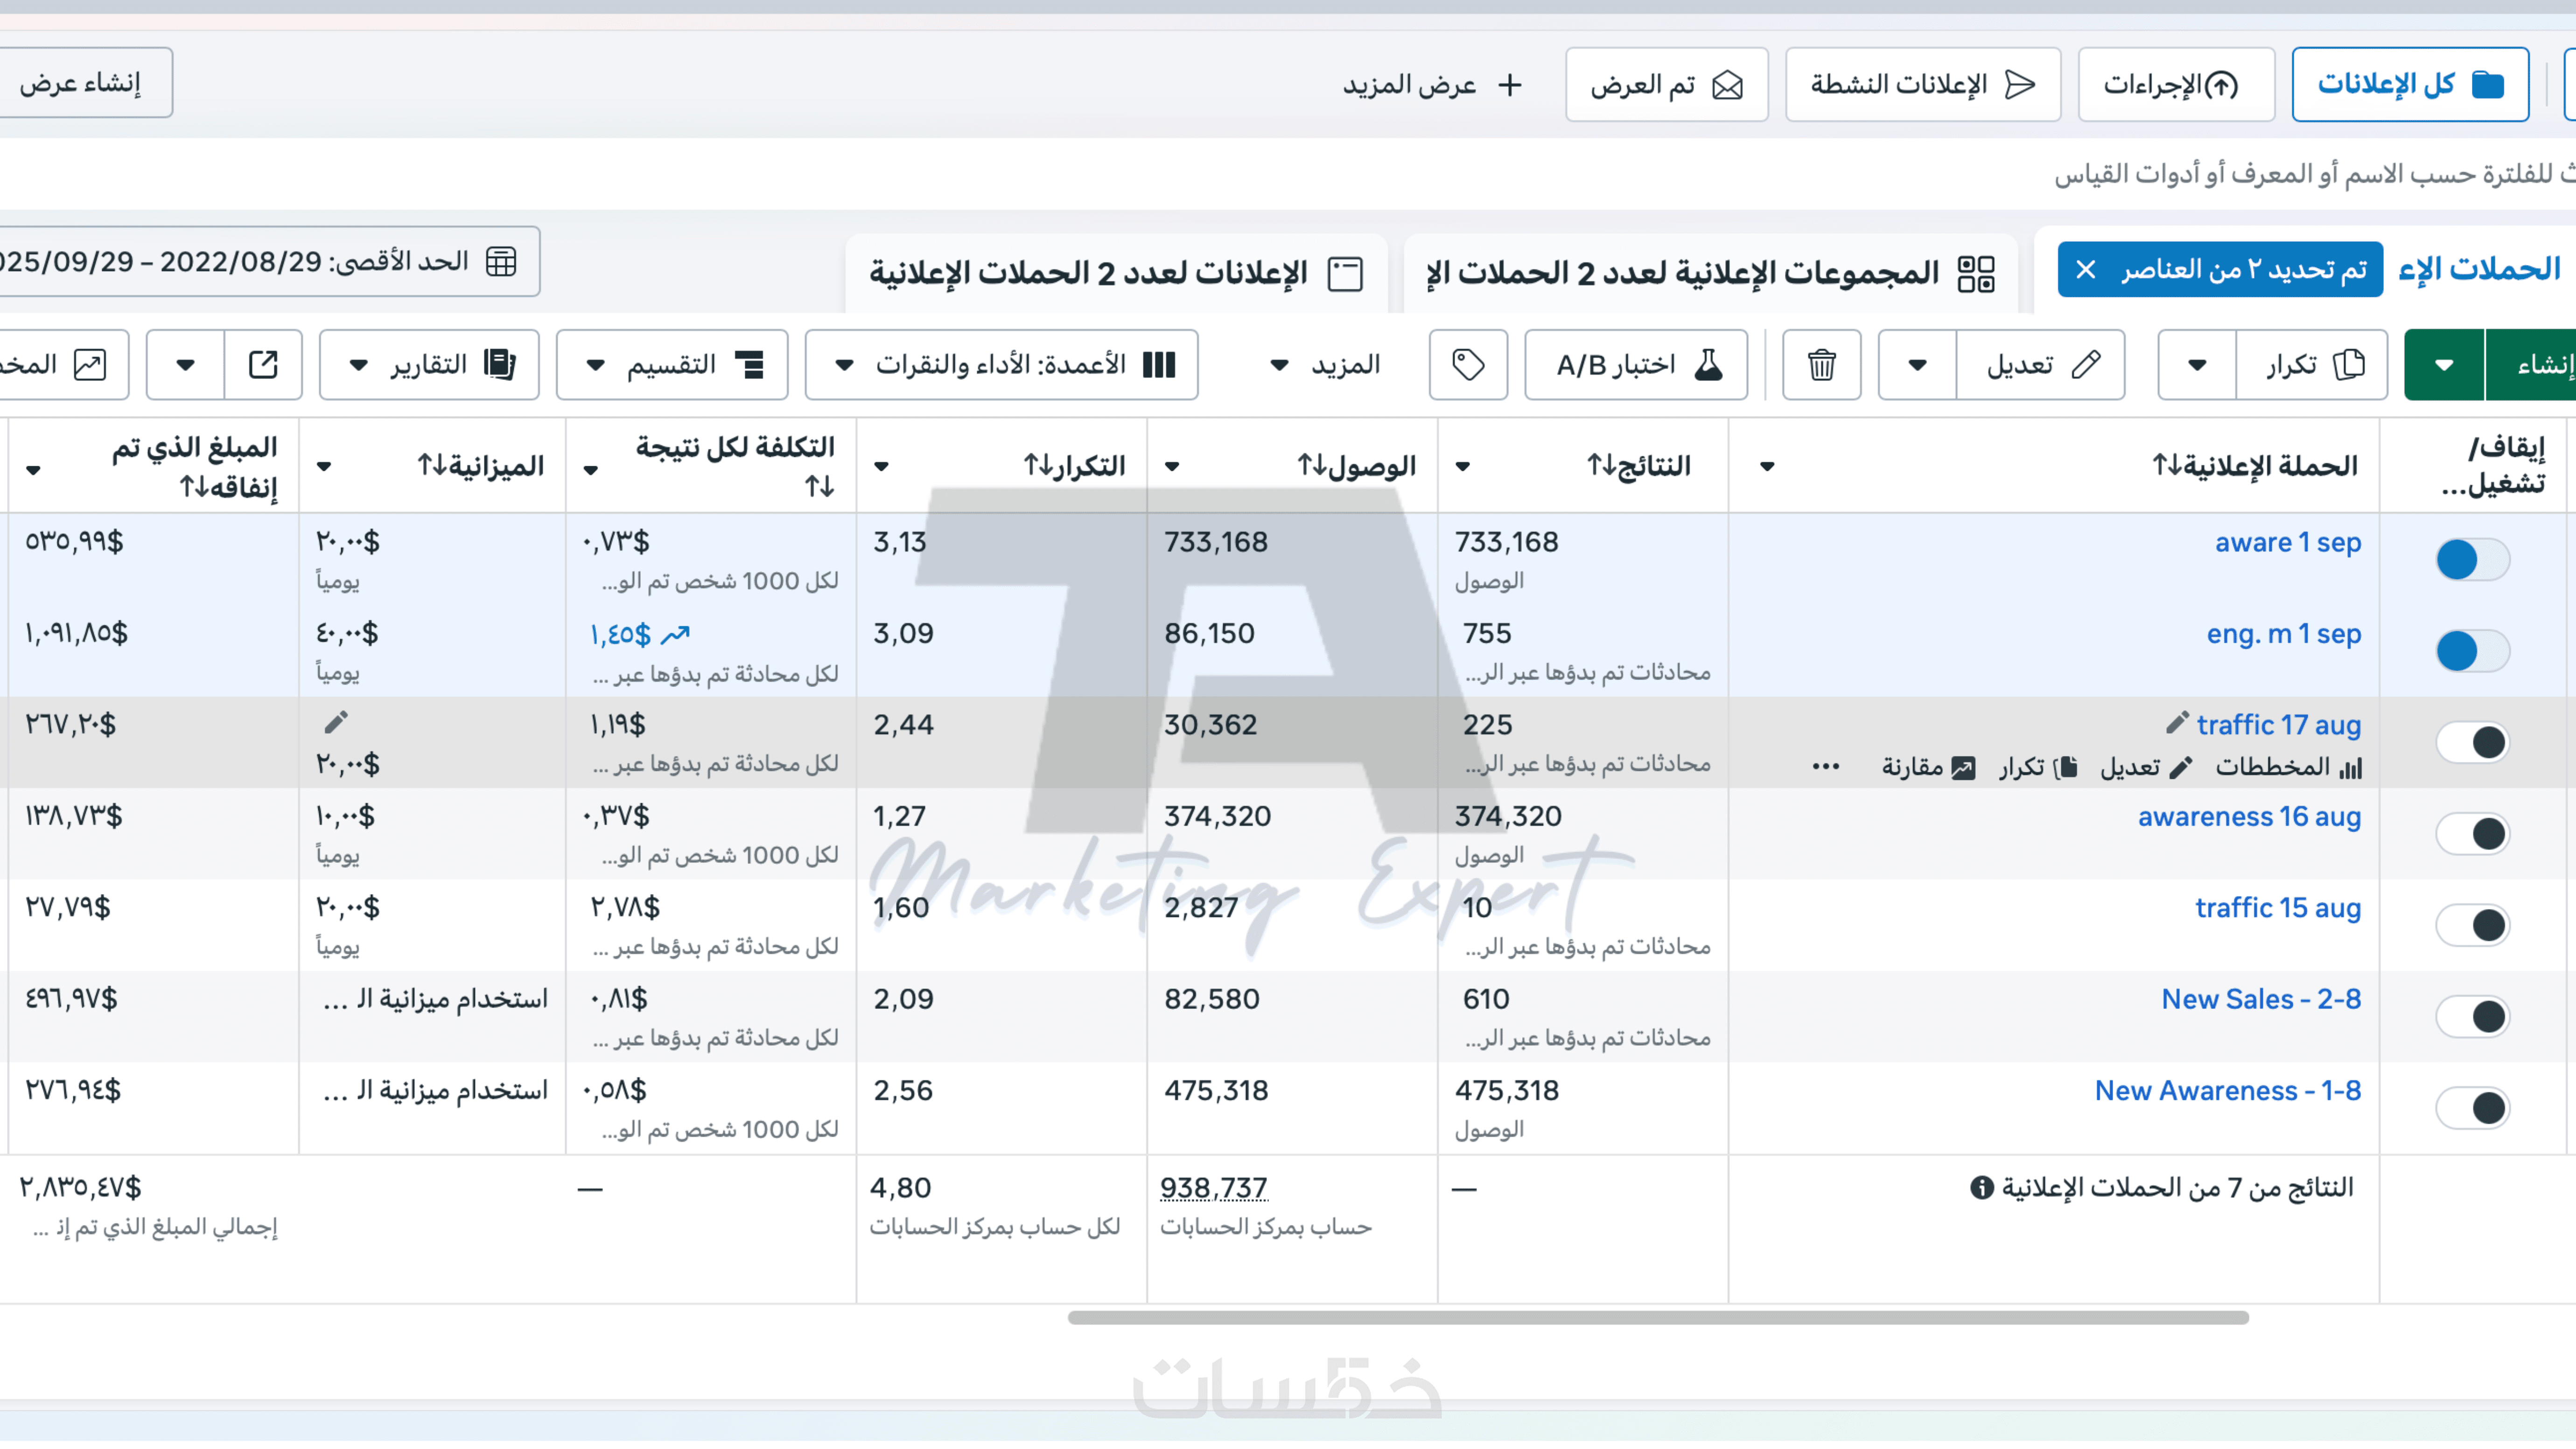Switch to الإعلانات لعدد 2 الحملات tab
This screenshot has height=1449, width=2576.
click(1116, 273)
